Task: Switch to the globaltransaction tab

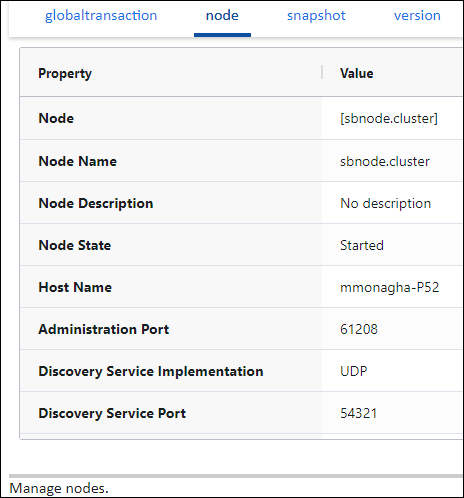Action: [101, 16]
